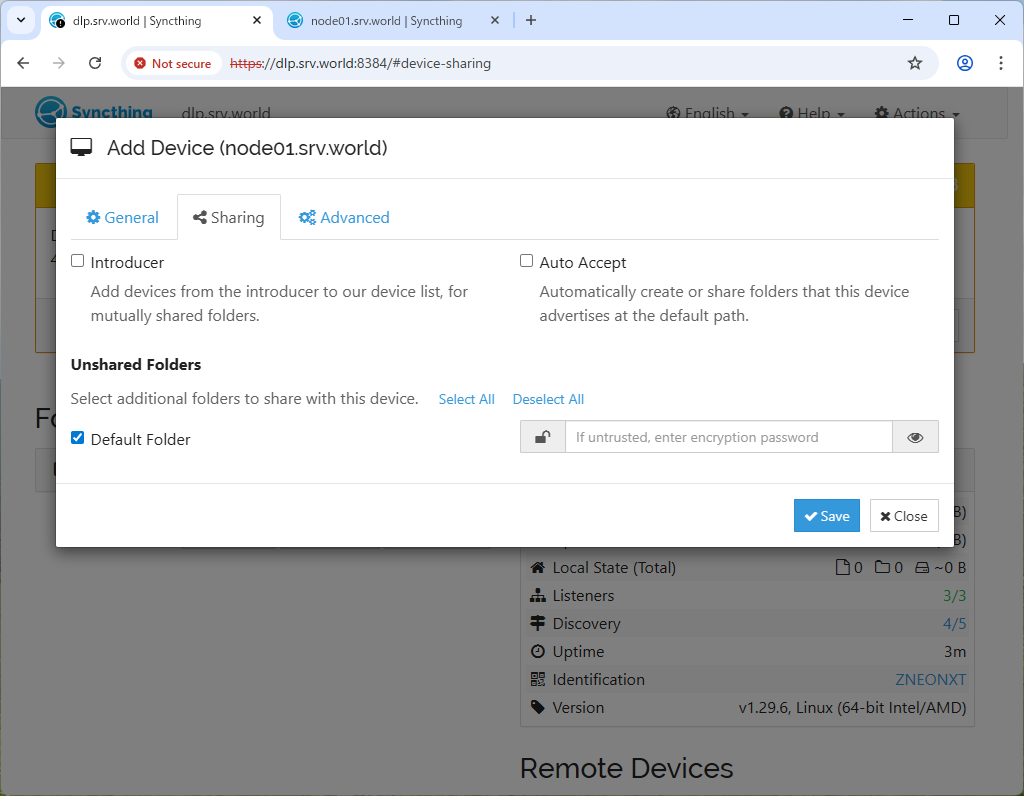Viewport: 1024px width, 796px height.
Task: Click the Advanced tab gears icon
Action: [x=307, y=217]
